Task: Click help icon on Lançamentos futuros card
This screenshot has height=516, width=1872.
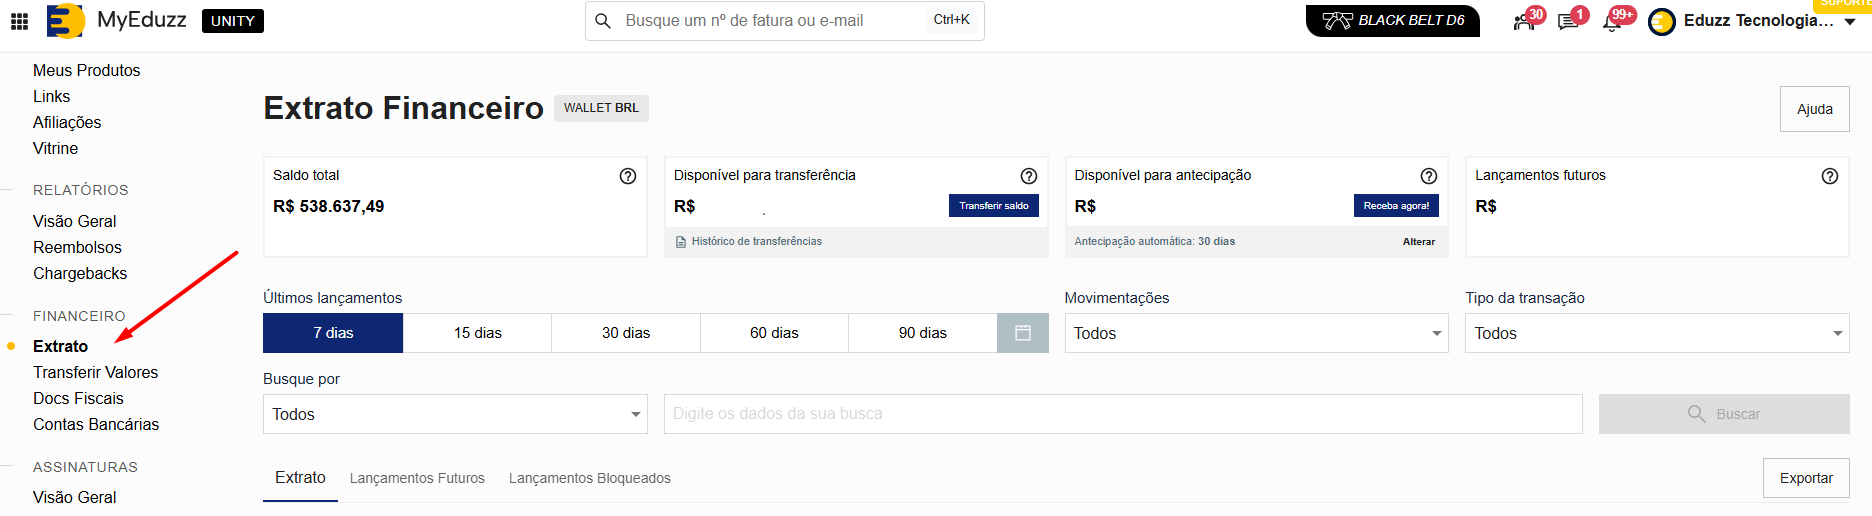Action: pyautogui.click(x=1829, y=176)
